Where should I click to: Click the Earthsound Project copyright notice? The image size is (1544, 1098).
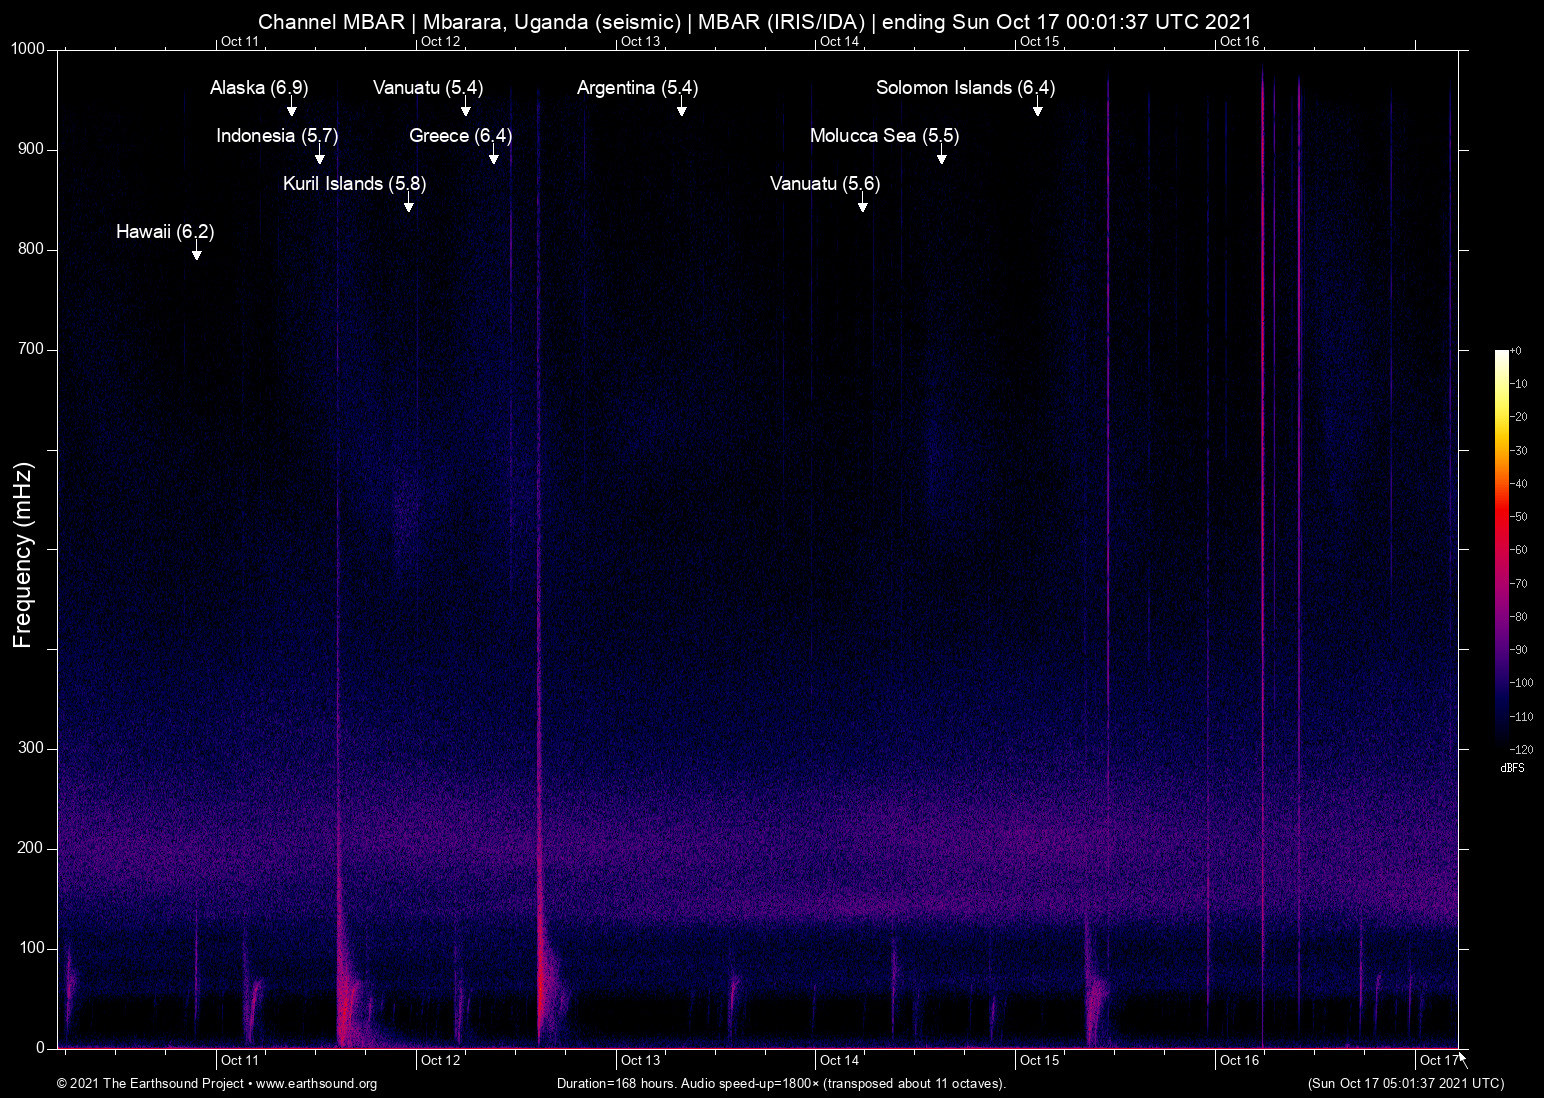150,1084
